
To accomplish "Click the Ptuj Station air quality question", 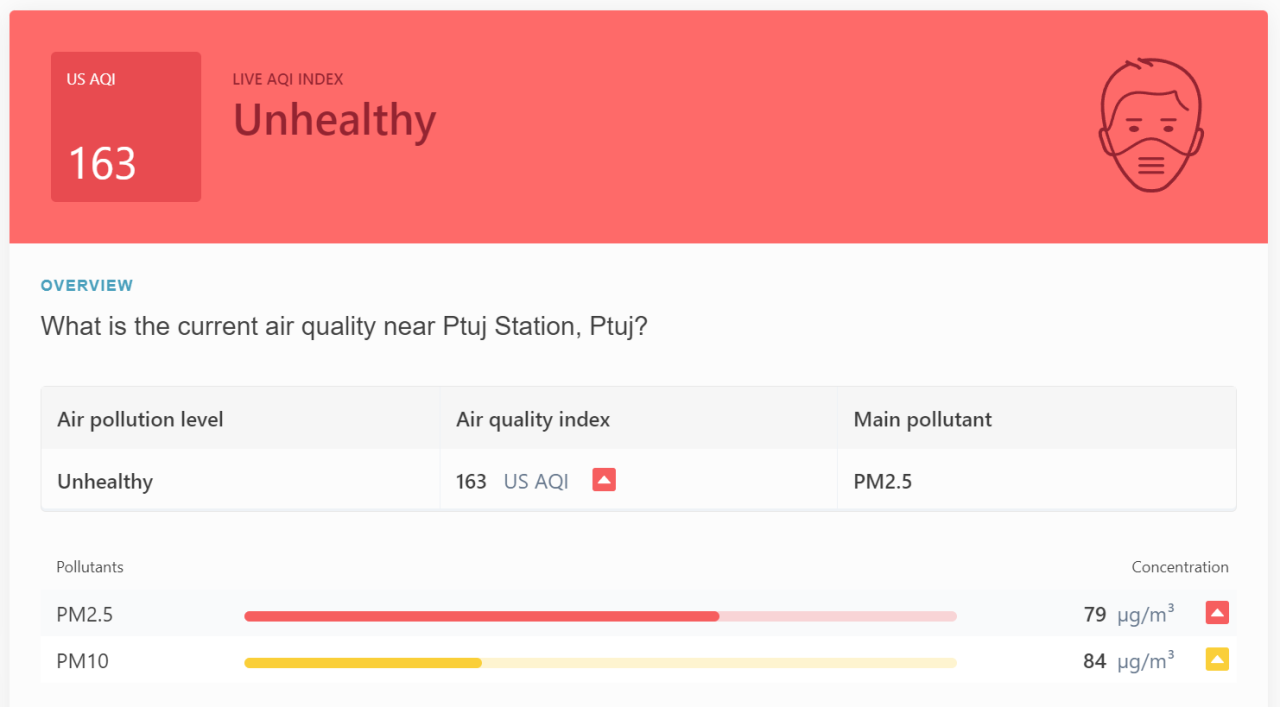I will (344, 327).
